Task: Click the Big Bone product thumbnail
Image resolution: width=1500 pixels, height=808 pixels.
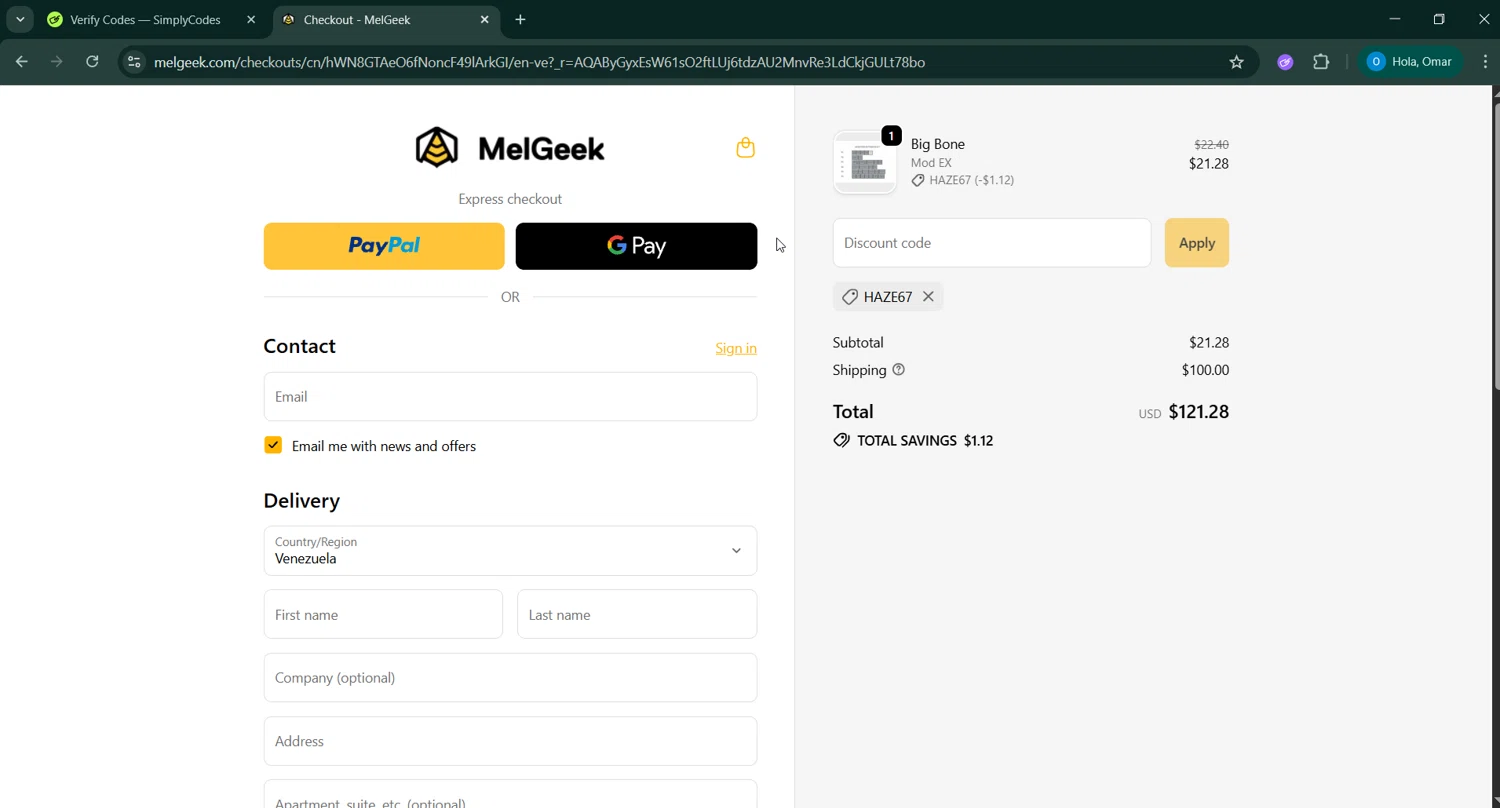Action: click(x=865, y=162)
